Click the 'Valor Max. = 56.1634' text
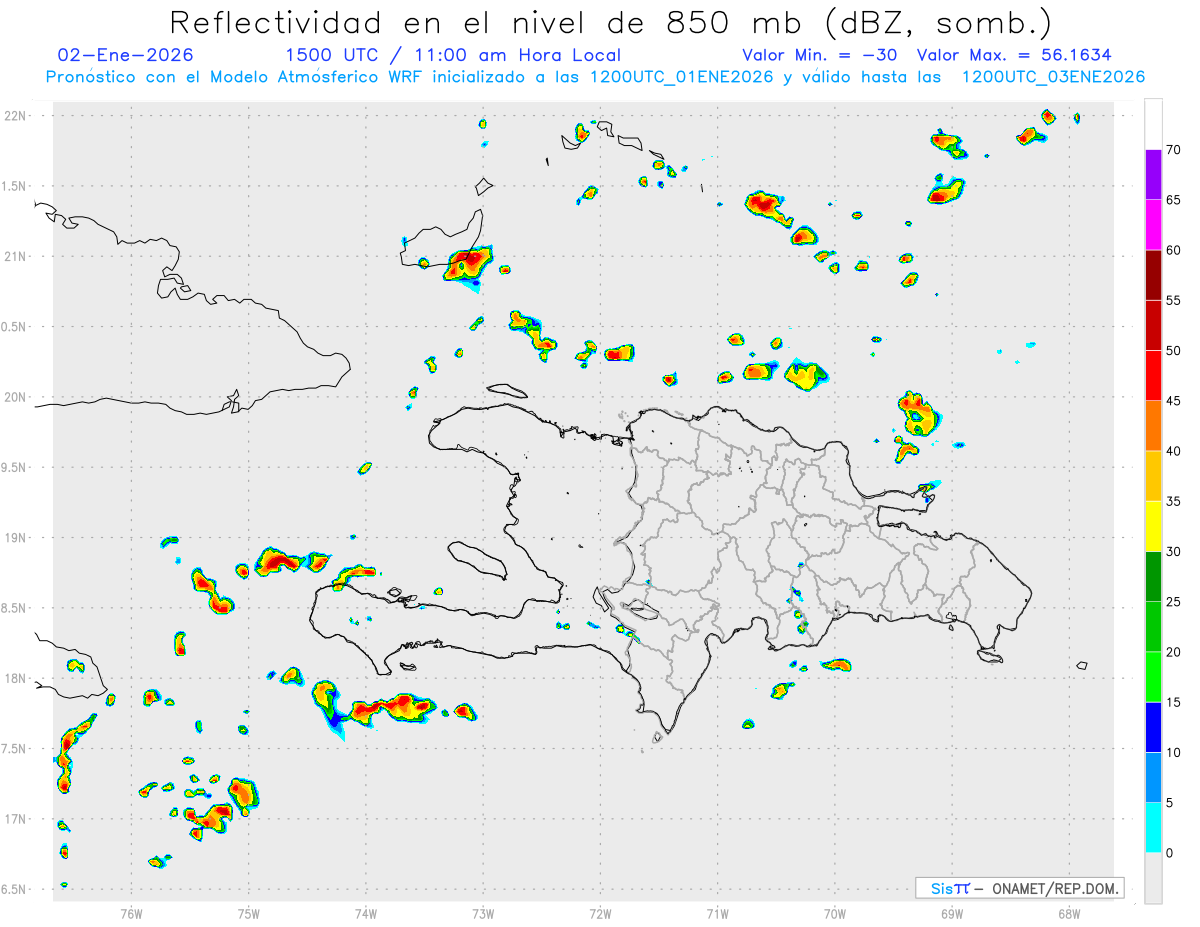The width and height of the screenshot is (1200, 927). pos(1013,55)
